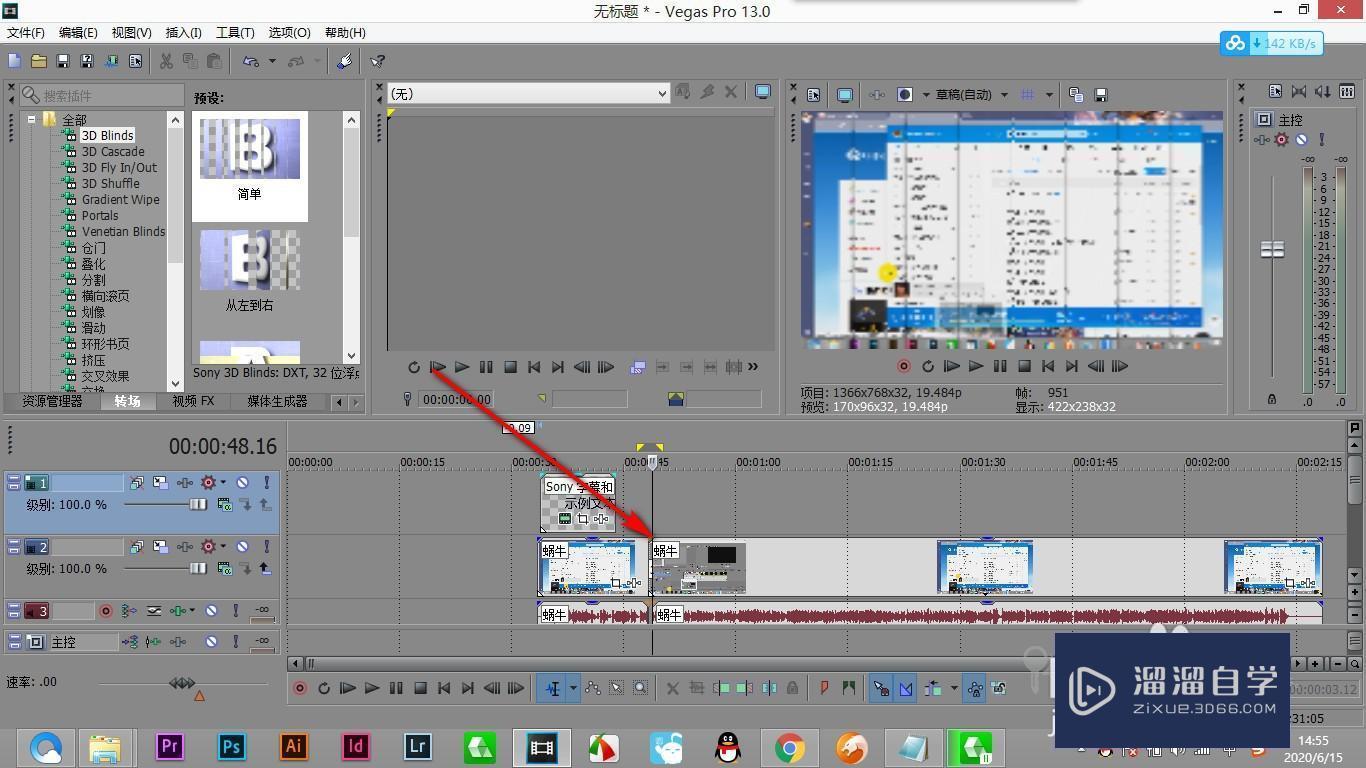Click timeline Play from start button

coord(348,688)
